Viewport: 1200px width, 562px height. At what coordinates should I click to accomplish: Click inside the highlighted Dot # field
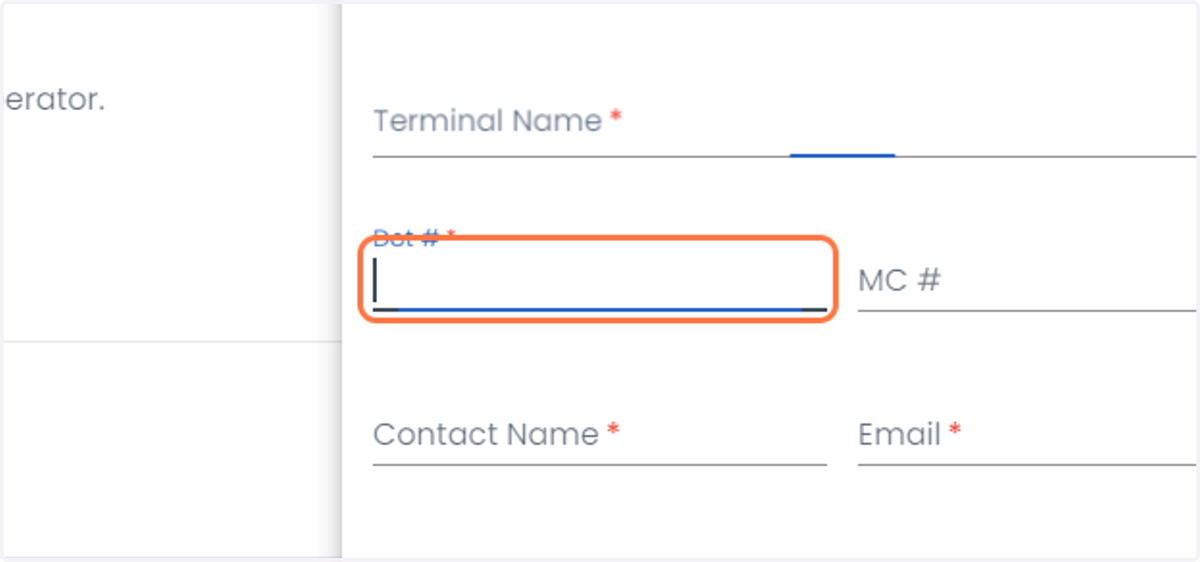pyautogui.click(x=599, y=279)
